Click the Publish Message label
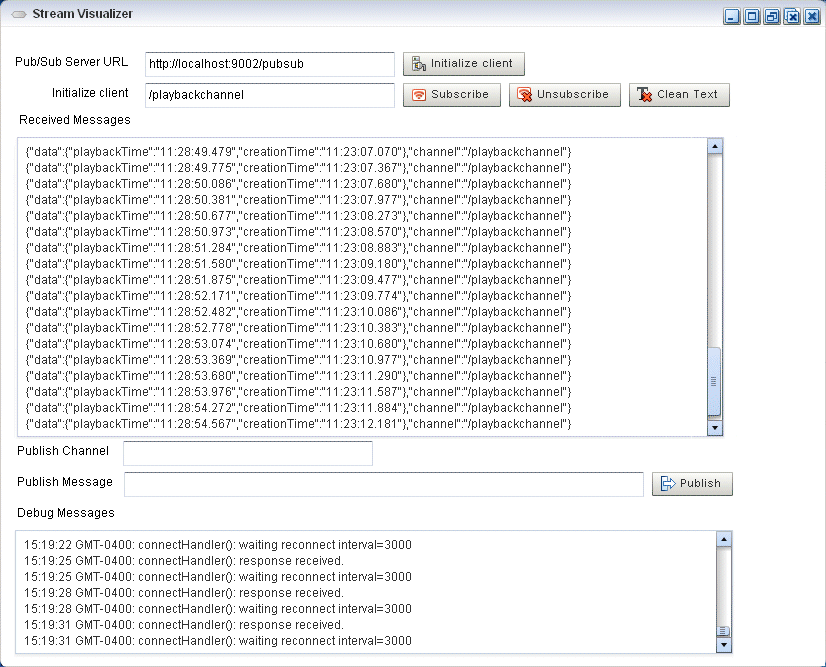This screenshot has width=826, height=667. tap(65, 482)
